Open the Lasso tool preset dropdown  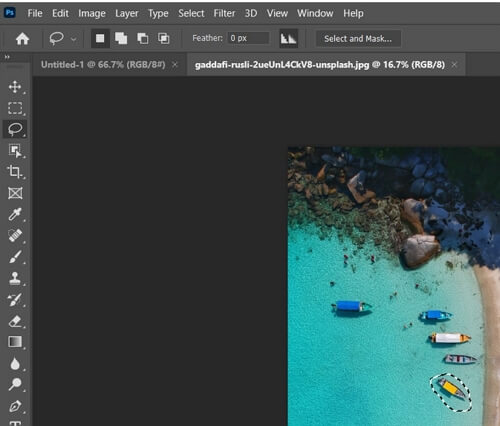tap(73, 39)
